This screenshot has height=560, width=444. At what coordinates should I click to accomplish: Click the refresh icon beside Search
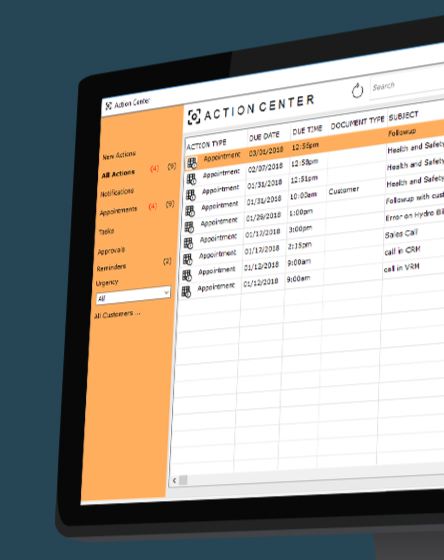point(357,91)
